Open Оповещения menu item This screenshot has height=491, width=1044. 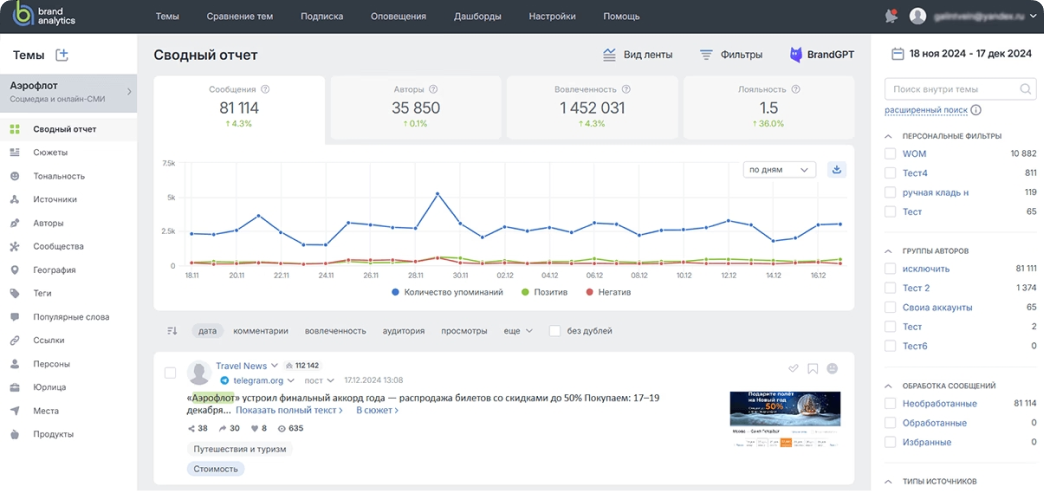(398, 16)
